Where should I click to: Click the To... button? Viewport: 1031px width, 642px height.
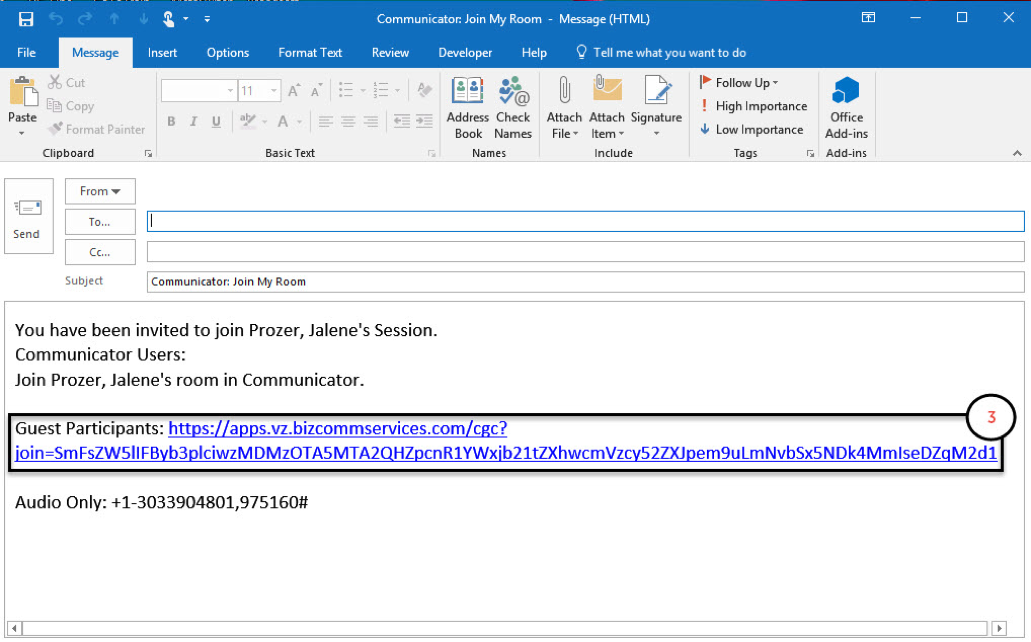pos(100,222)
